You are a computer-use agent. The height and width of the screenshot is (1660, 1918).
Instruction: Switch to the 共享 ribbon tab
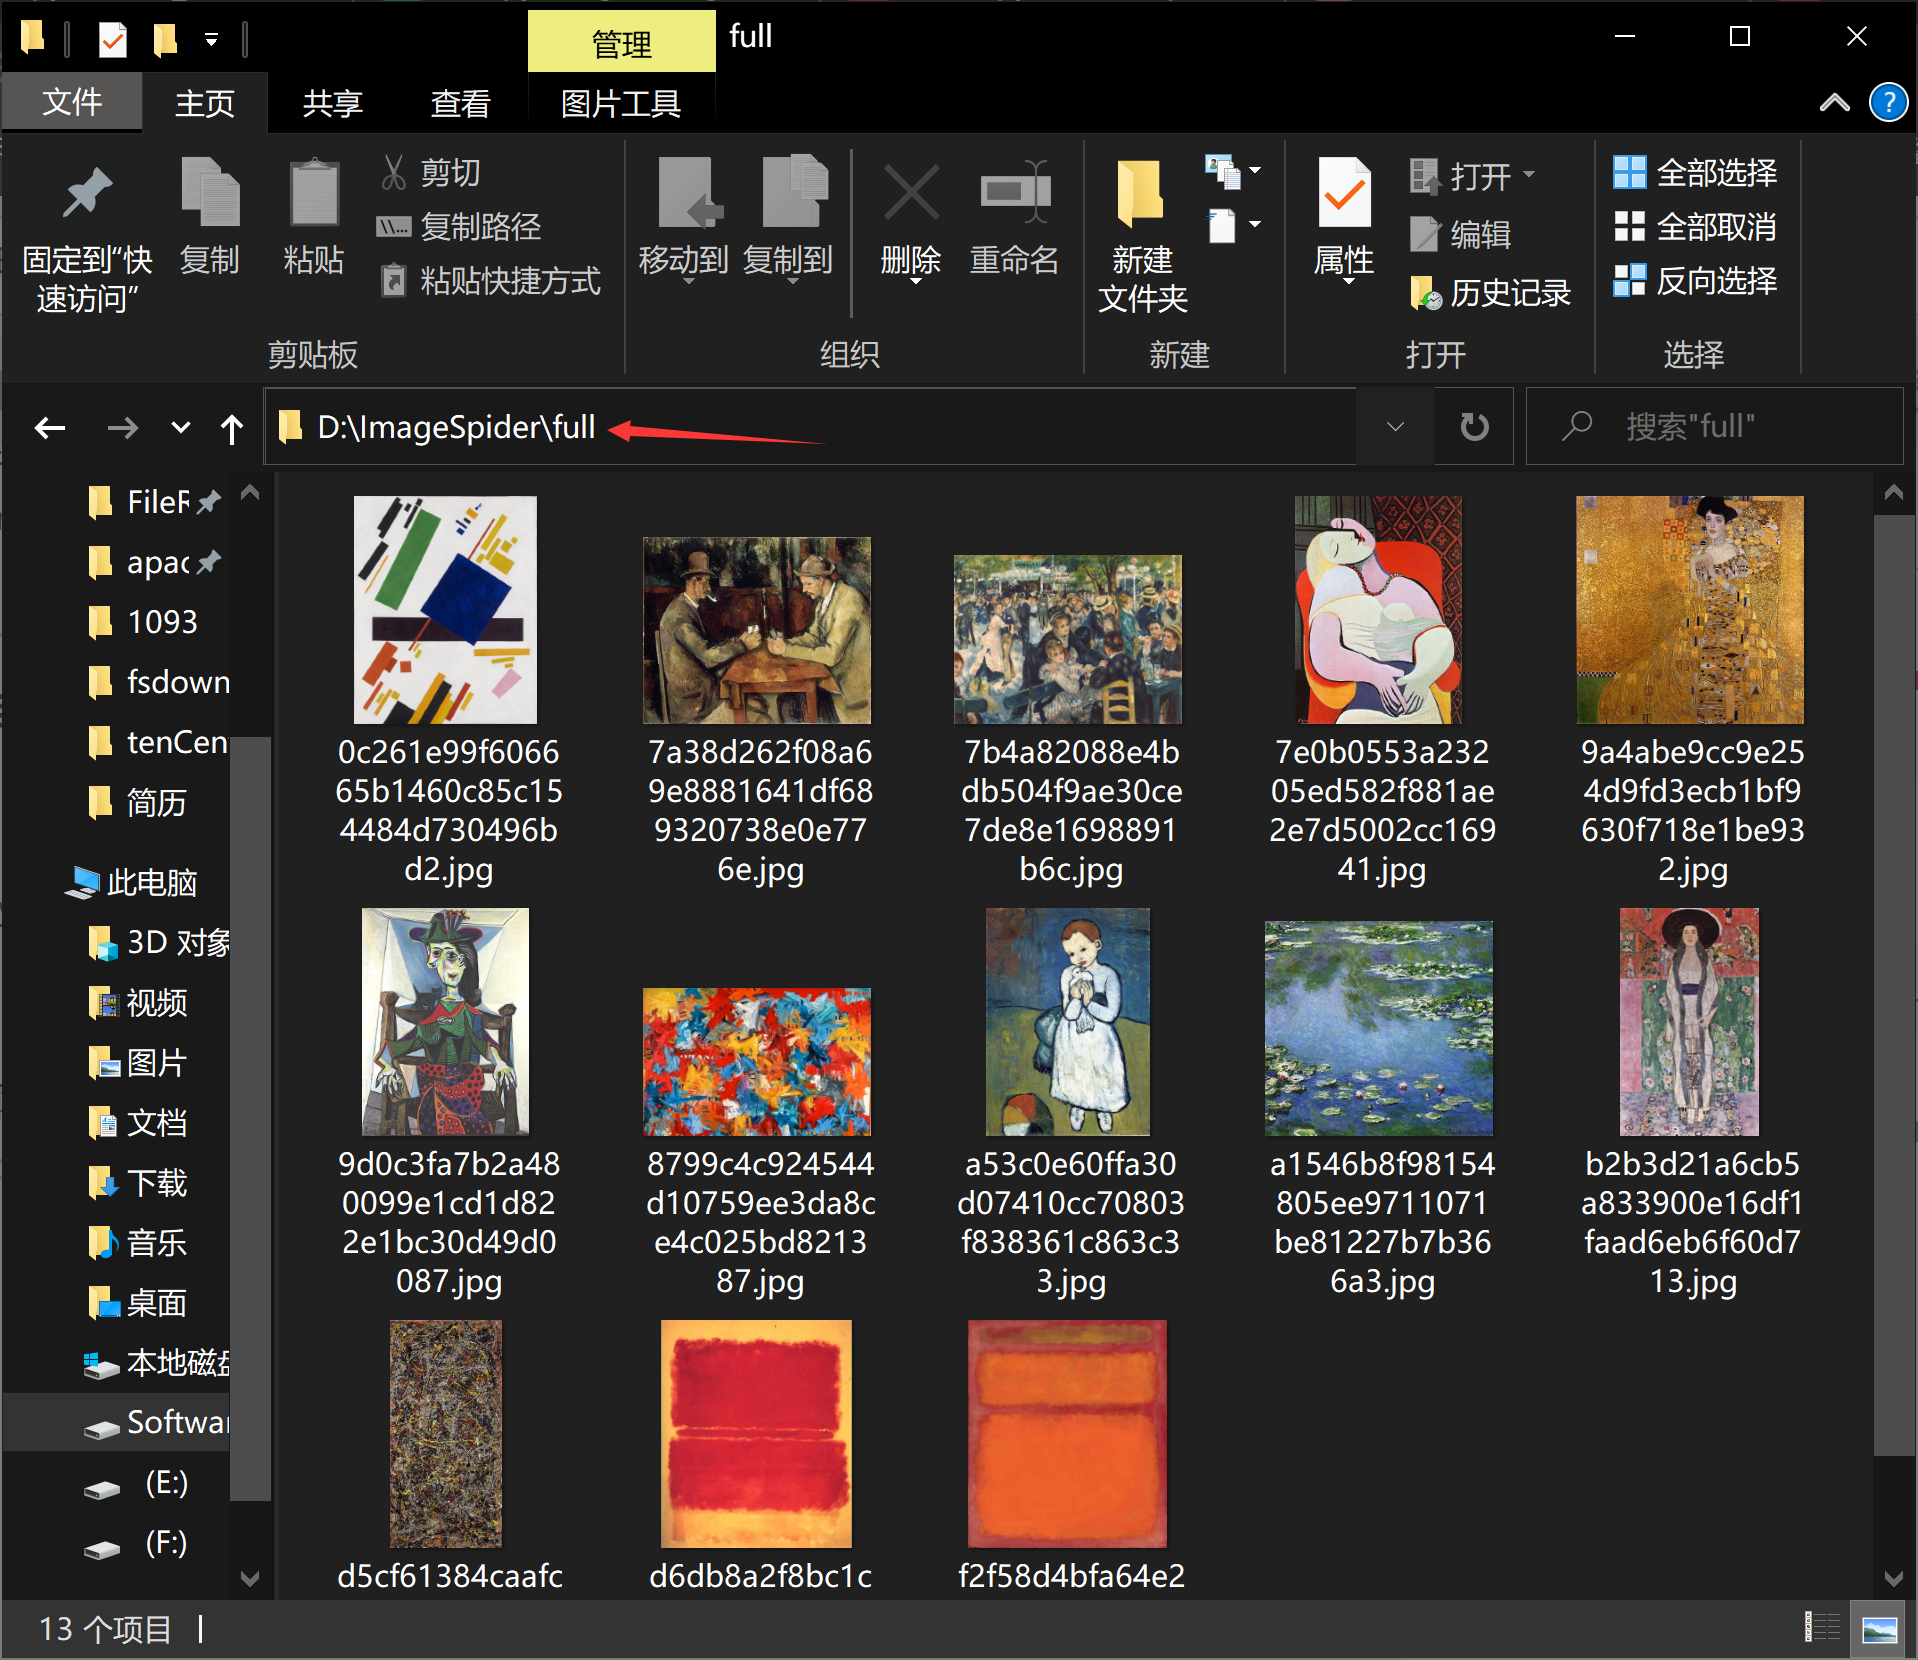[x=333, y=103]
